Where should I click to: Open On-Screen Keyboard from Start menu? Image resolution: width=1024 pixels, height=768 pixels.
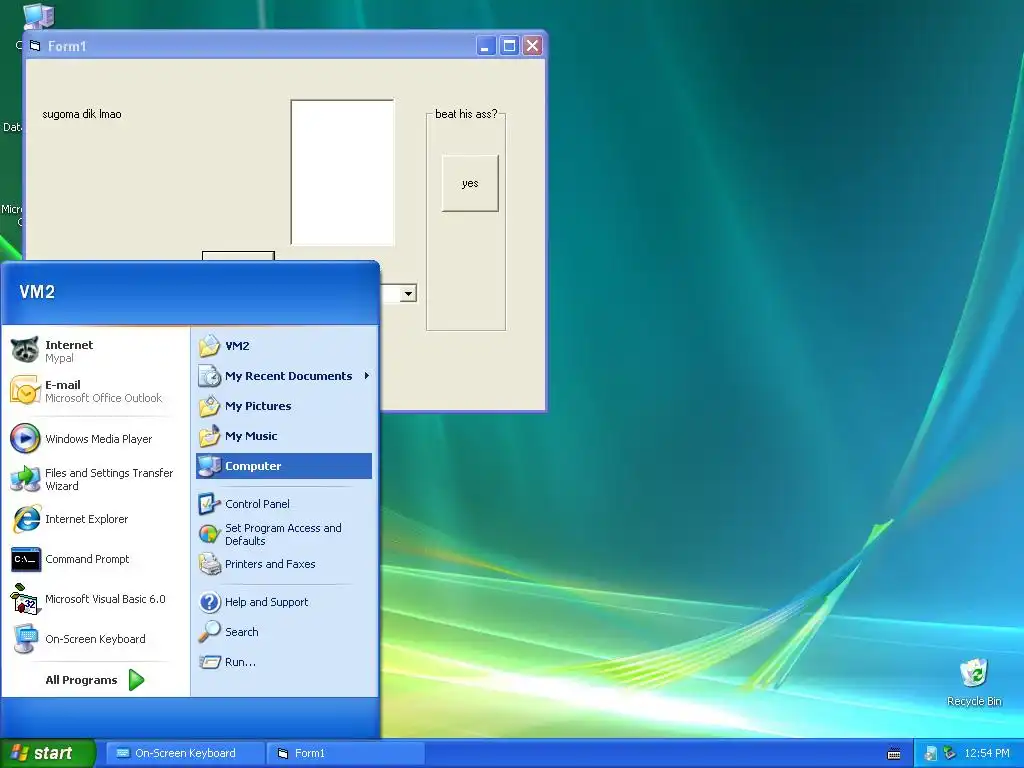[93, 639]
